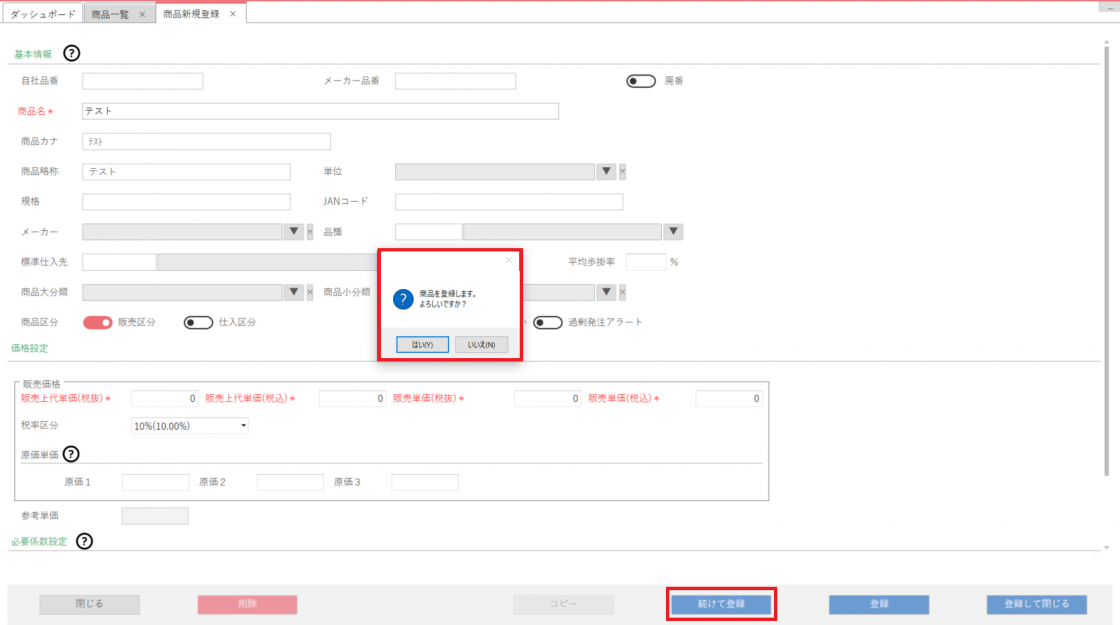Close the confirmation dialog with its ×
1120x625 pixels.
click(x=508, y=260)
